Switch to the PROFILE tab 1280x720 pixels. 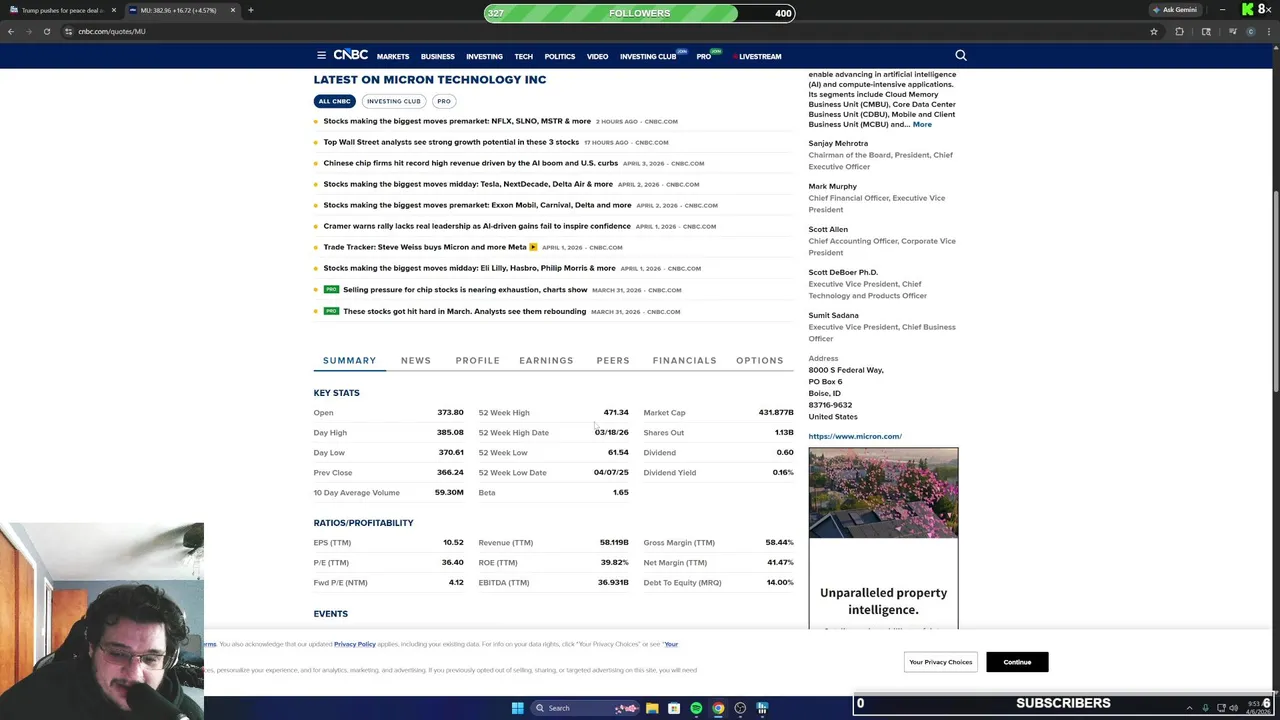478,360
